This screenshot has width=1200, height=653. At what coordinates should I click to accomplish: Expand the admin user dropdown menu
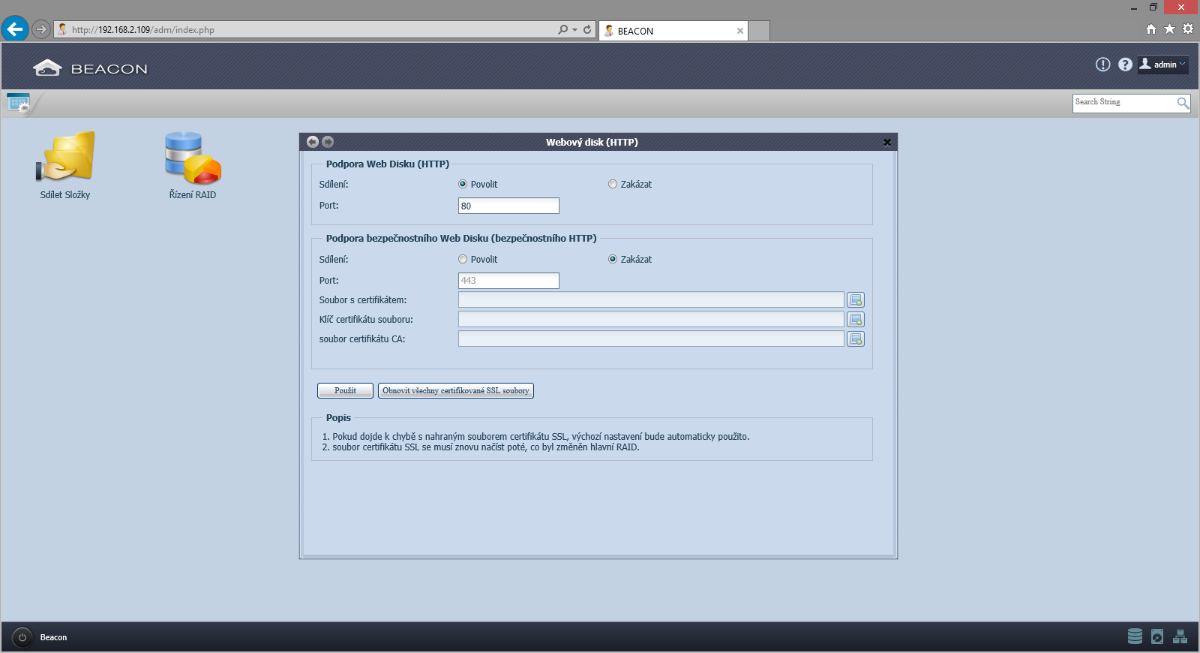pos(1163,65)
